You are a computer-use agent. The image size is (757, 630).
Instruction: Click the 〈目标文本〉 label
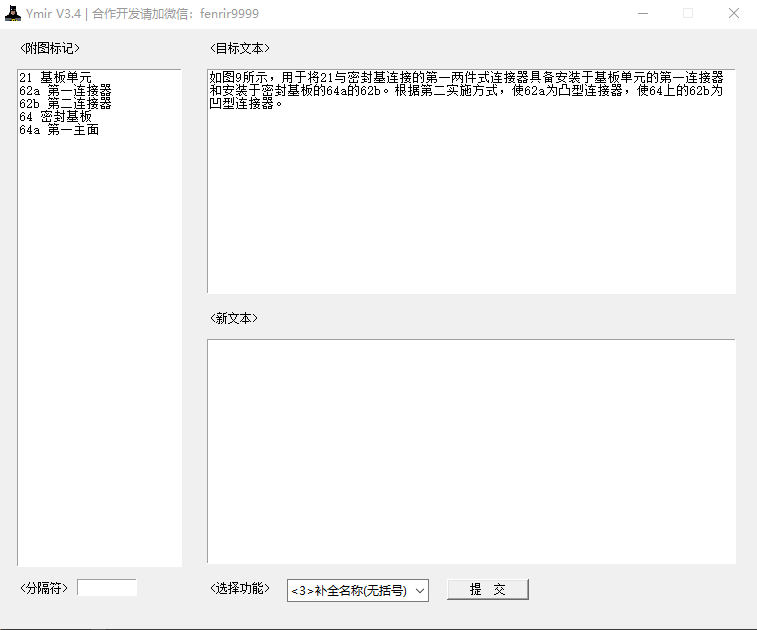click(239, 48)
